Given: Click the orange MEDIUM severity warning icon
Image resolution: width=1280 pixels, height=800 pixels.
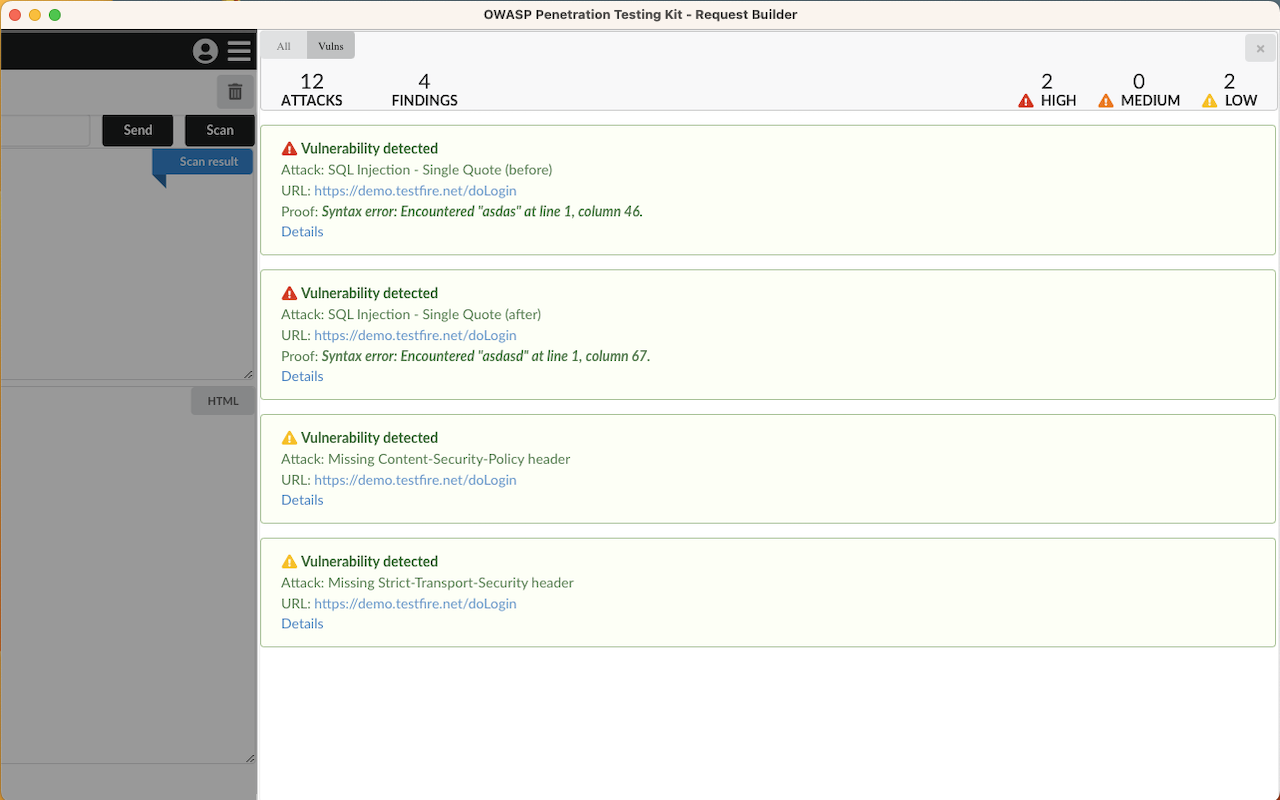Looking at the screenshot, I should 1105,101.
